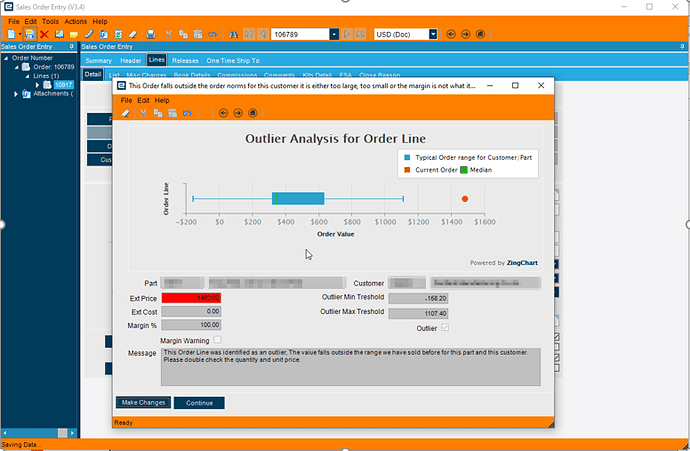Click the orange current order dot on chart
The image size is (690, 451).
[x=465, y=199]
